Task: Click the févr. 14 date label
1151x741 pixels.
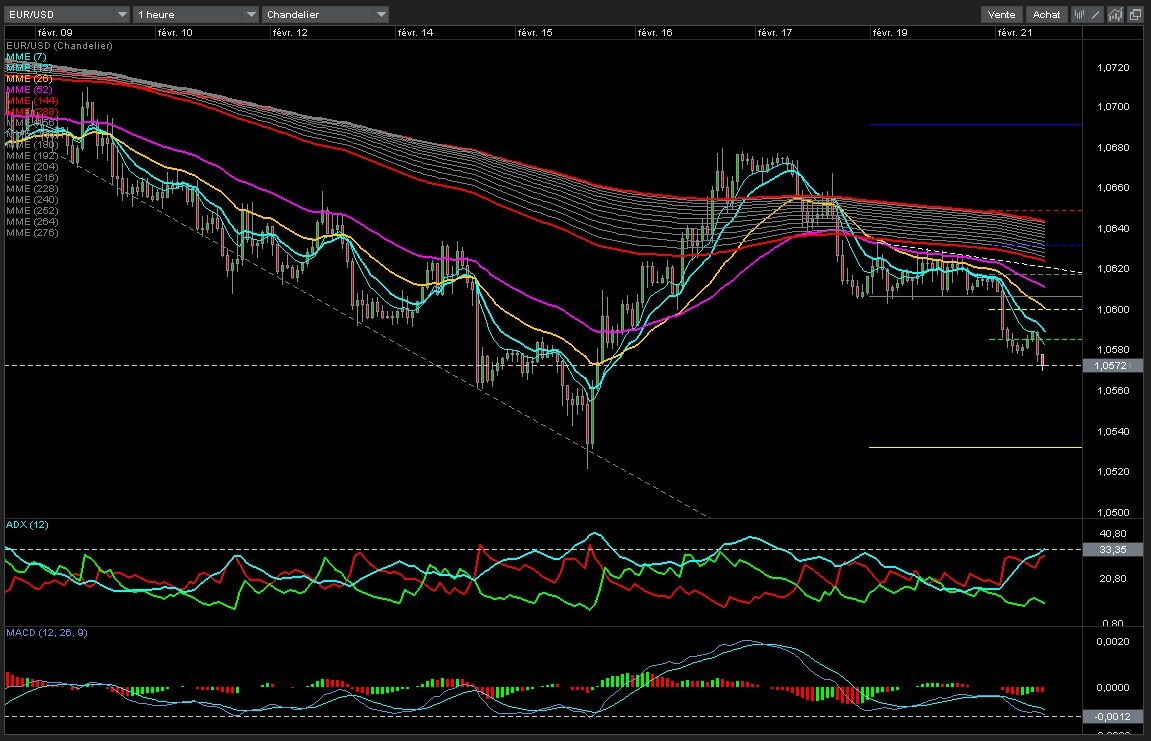Action: [415, 32]
